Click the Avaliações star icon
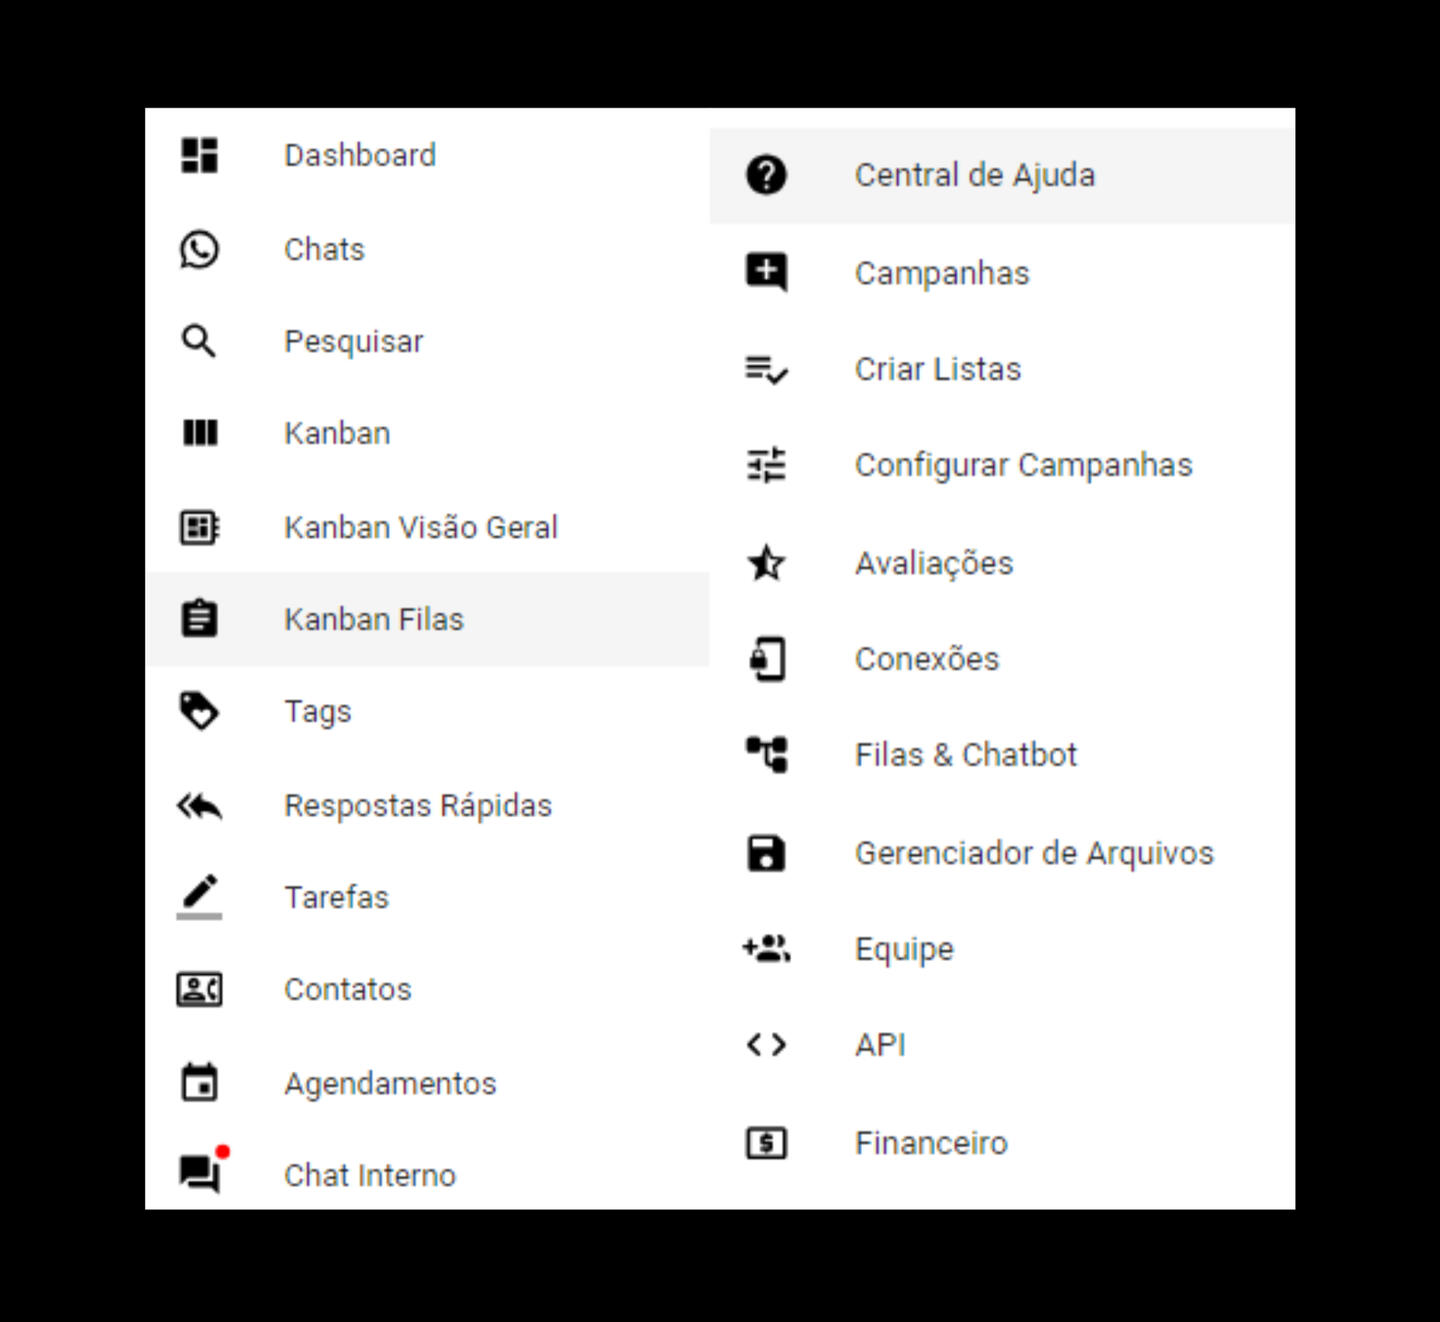 [x=766, y=563]
